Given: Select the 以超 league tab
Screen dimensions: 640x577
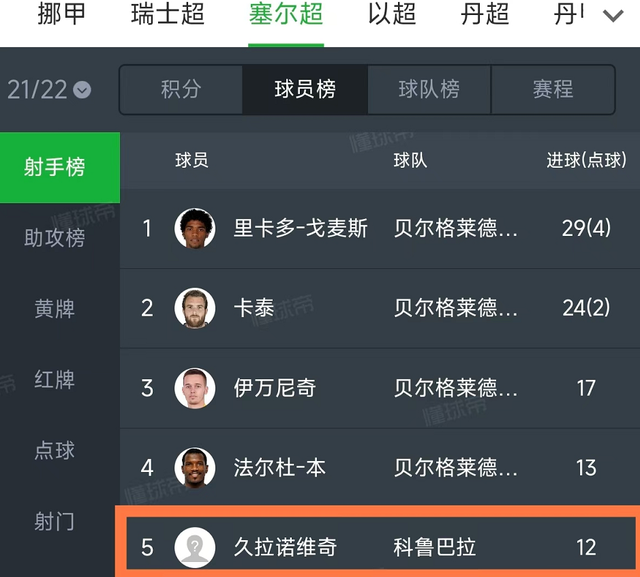Looking at the screenshot, I should point(391,15).
